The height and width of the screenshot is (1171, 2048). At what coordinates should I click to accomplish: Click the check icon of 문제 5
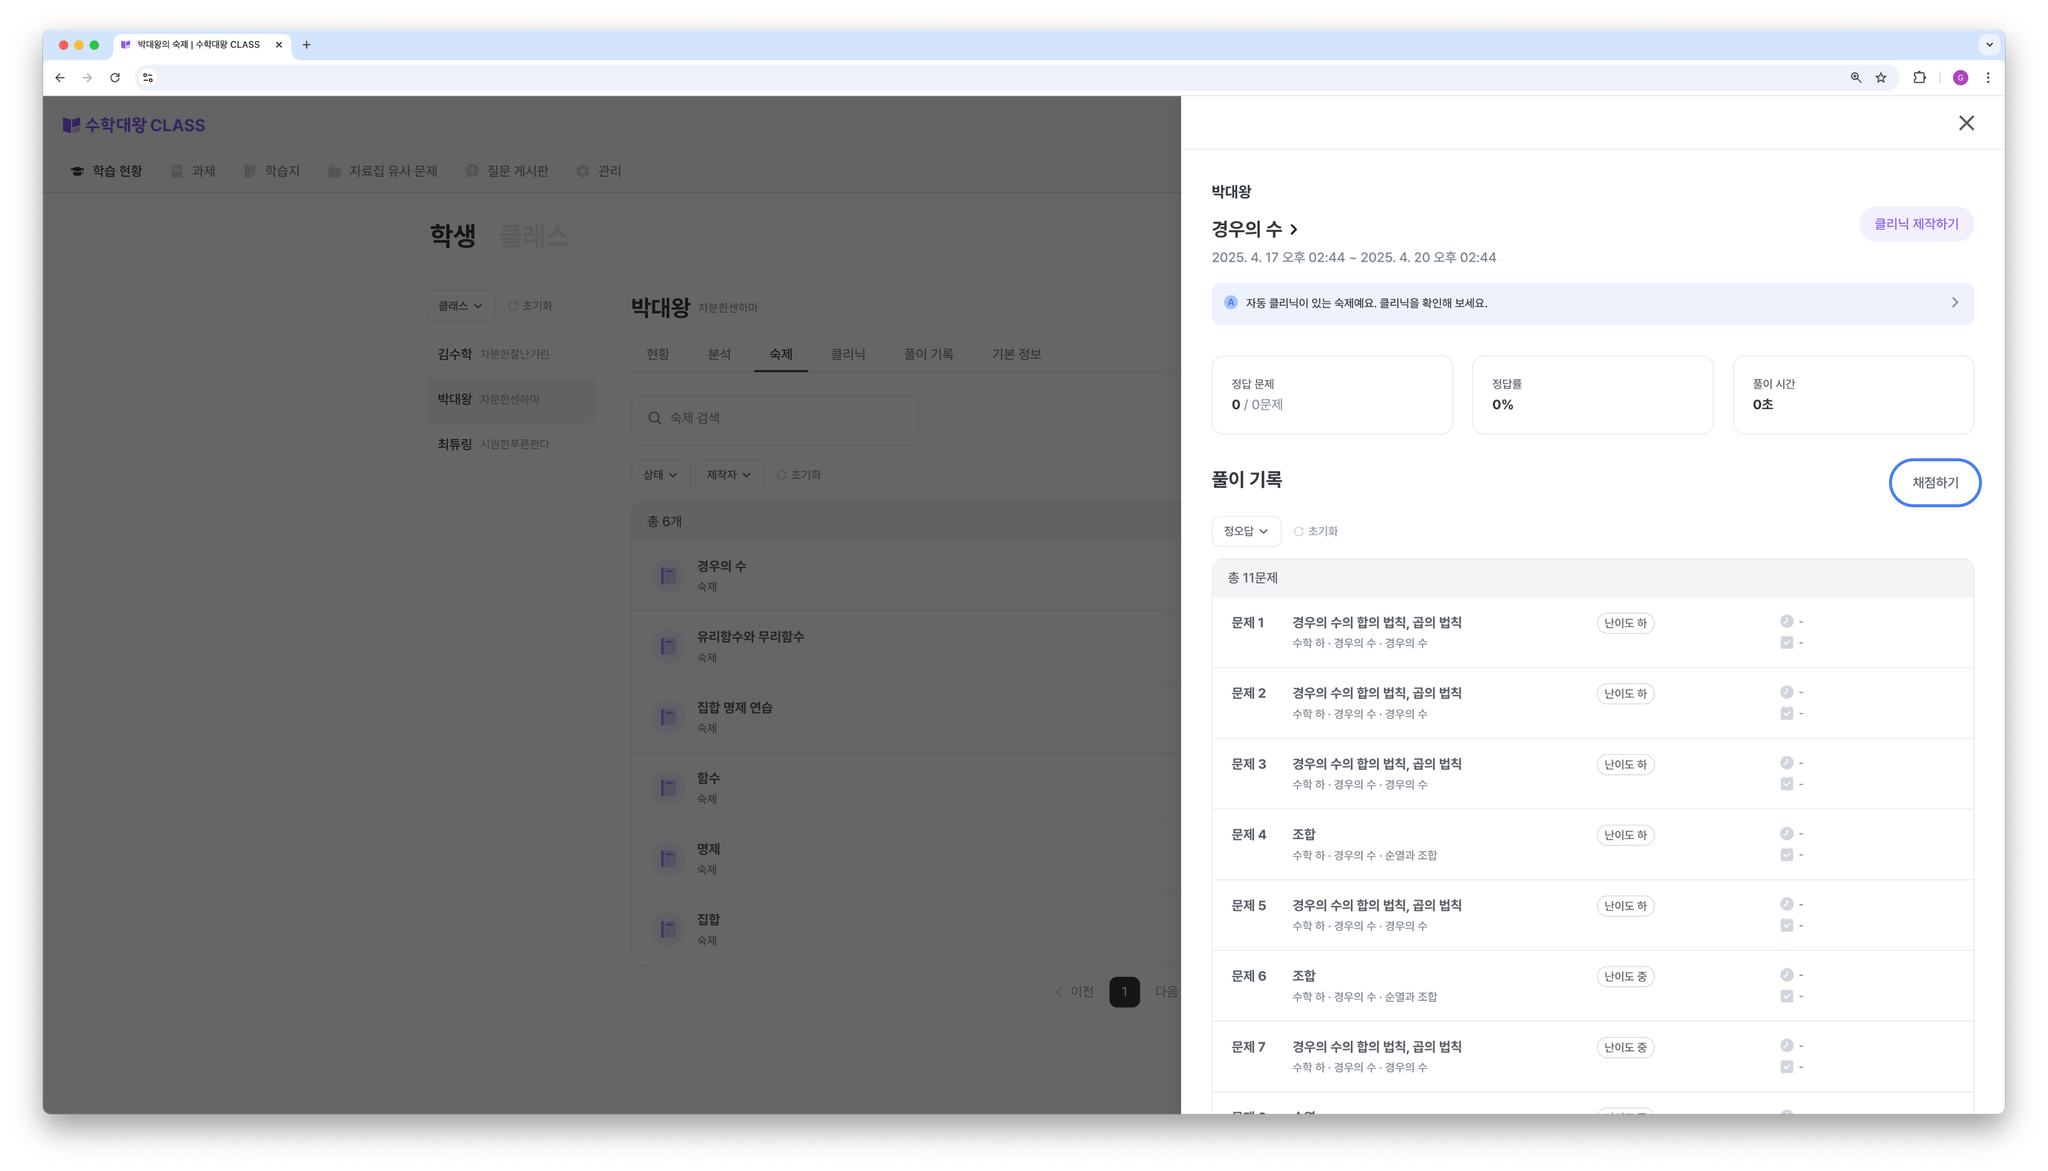pos(1787,926)
